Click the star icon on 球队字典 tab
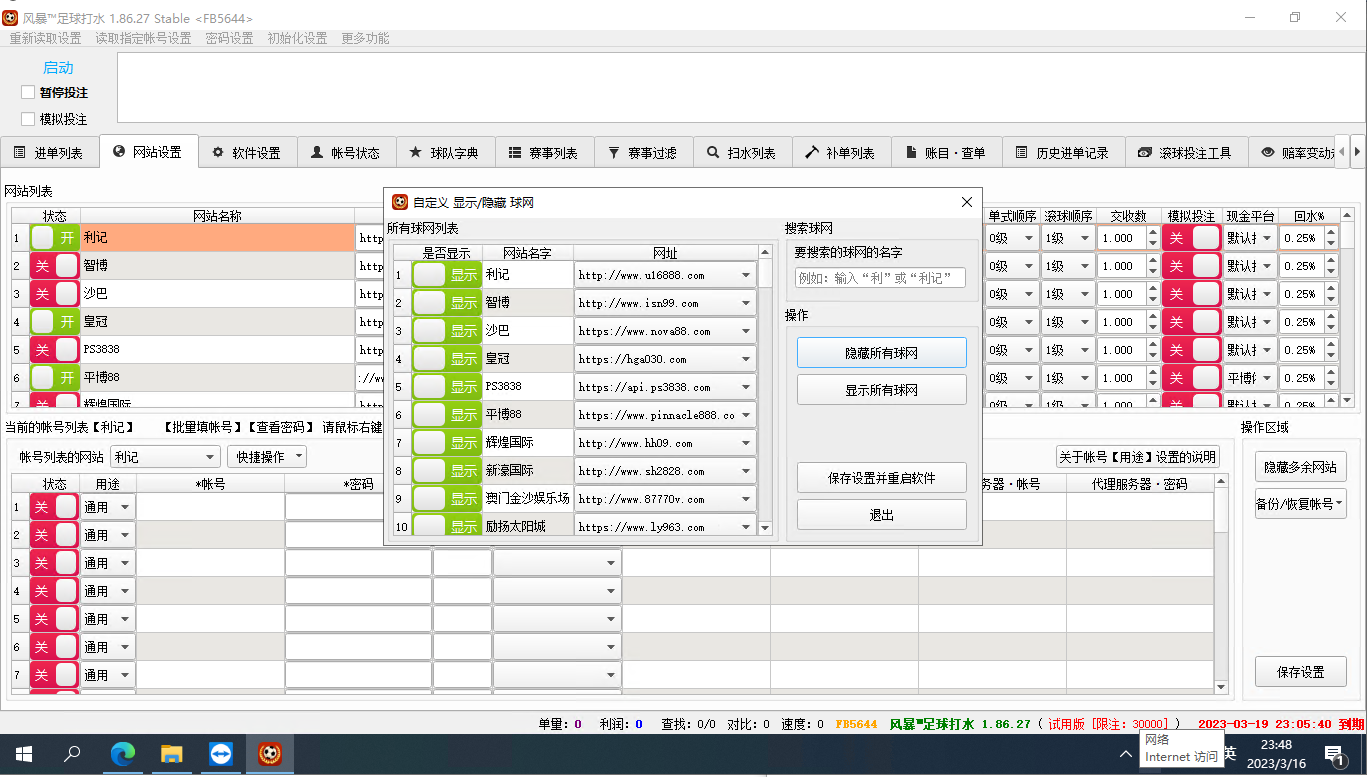This screenshot has width=1367, height=777. click(416, 153)
